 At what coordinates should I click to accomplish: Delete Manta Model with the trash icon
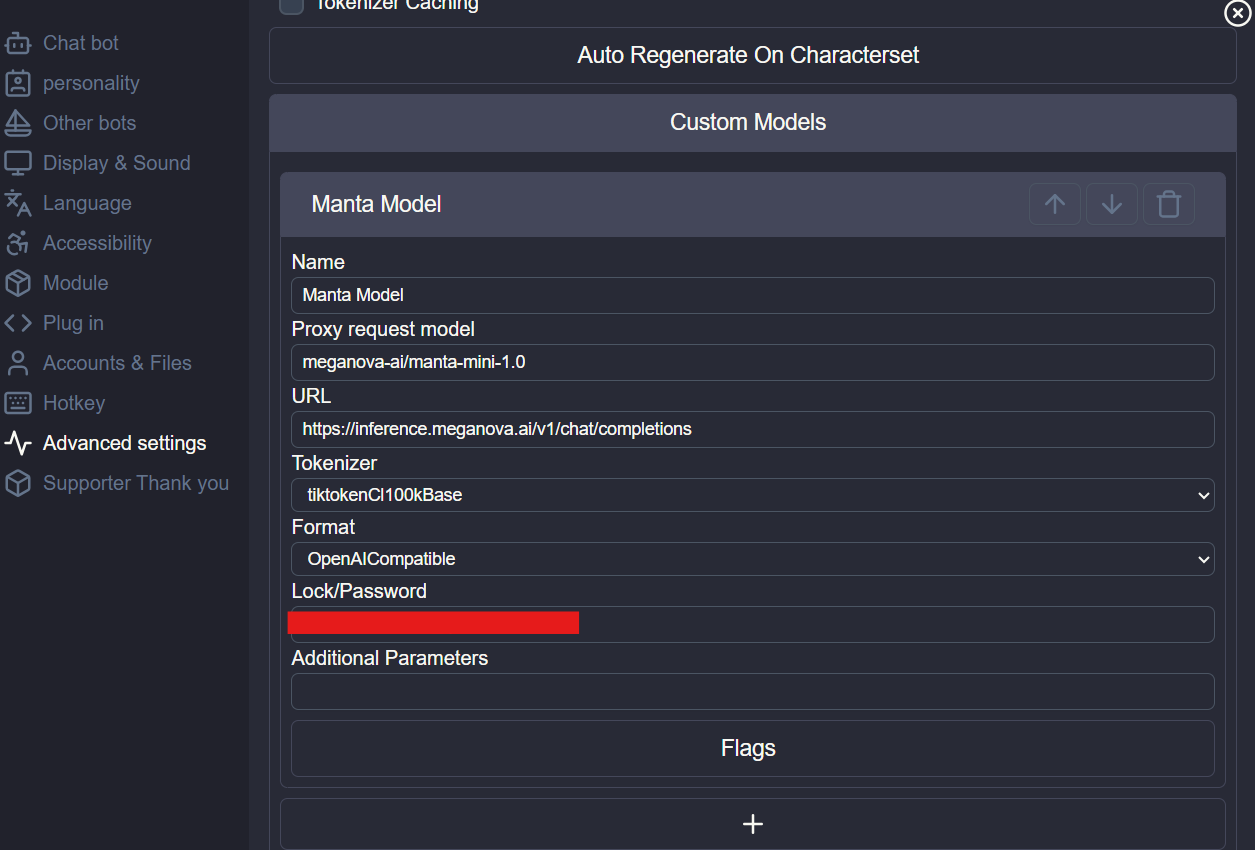click(x=1168, y=204)
